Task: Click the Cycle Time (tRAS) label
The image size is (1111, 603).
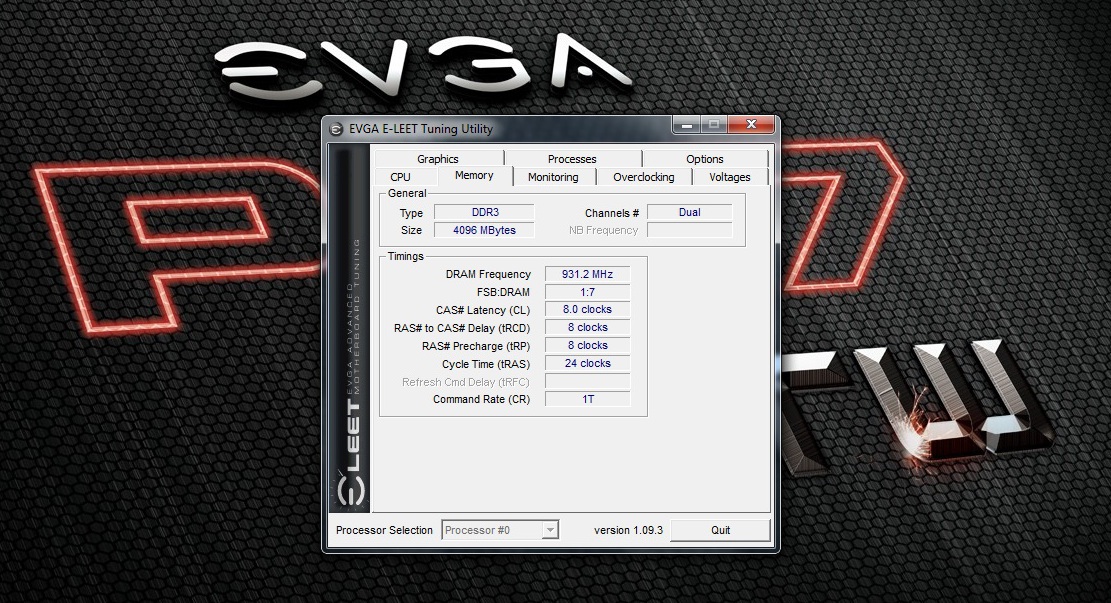Action: click(485, 364)
